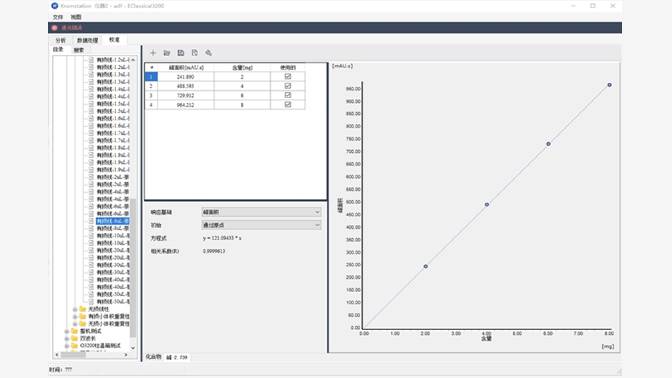Screen dimensions: 672x378
Task: Switch to the middle data processing tab
Action: 87,40
